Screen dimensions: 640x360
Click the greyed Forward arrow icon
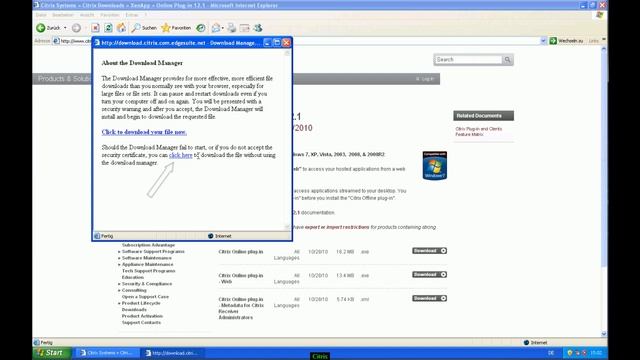tap(76, 28)
